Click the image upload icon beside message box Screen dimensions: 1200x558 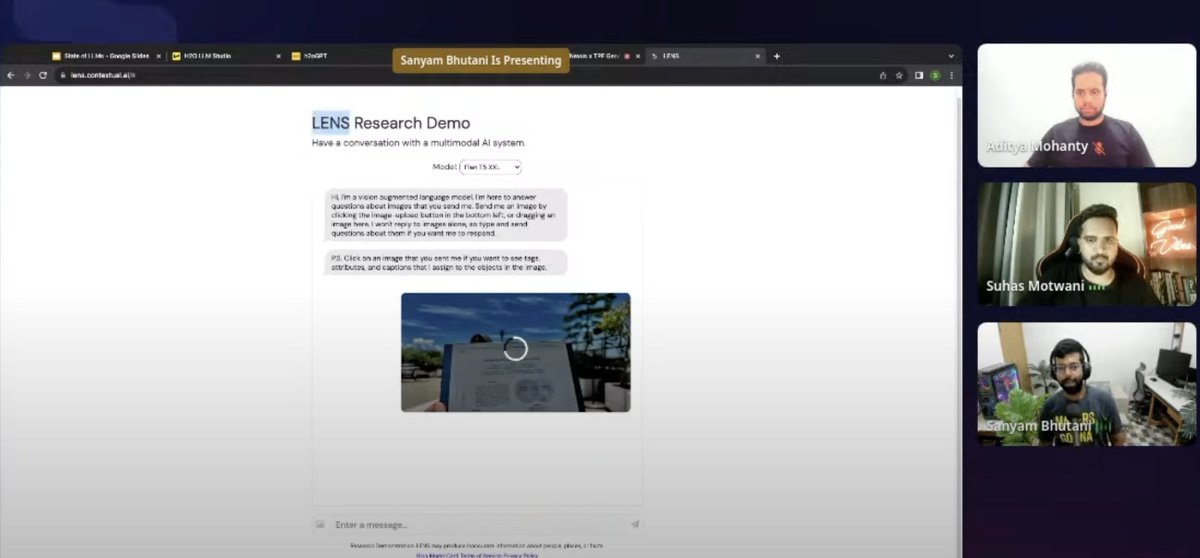tap(320, 524)
